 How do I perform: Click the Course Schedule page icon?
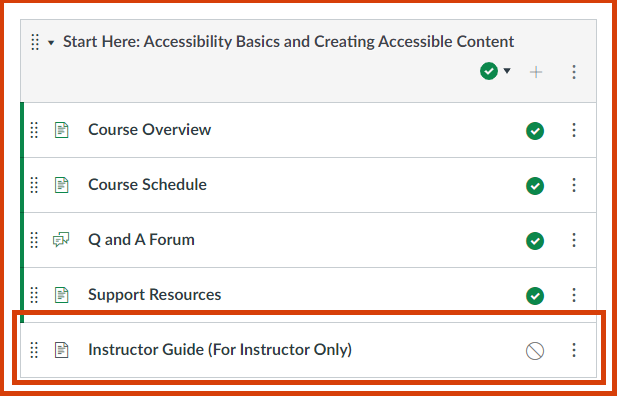tap(61, 185)
